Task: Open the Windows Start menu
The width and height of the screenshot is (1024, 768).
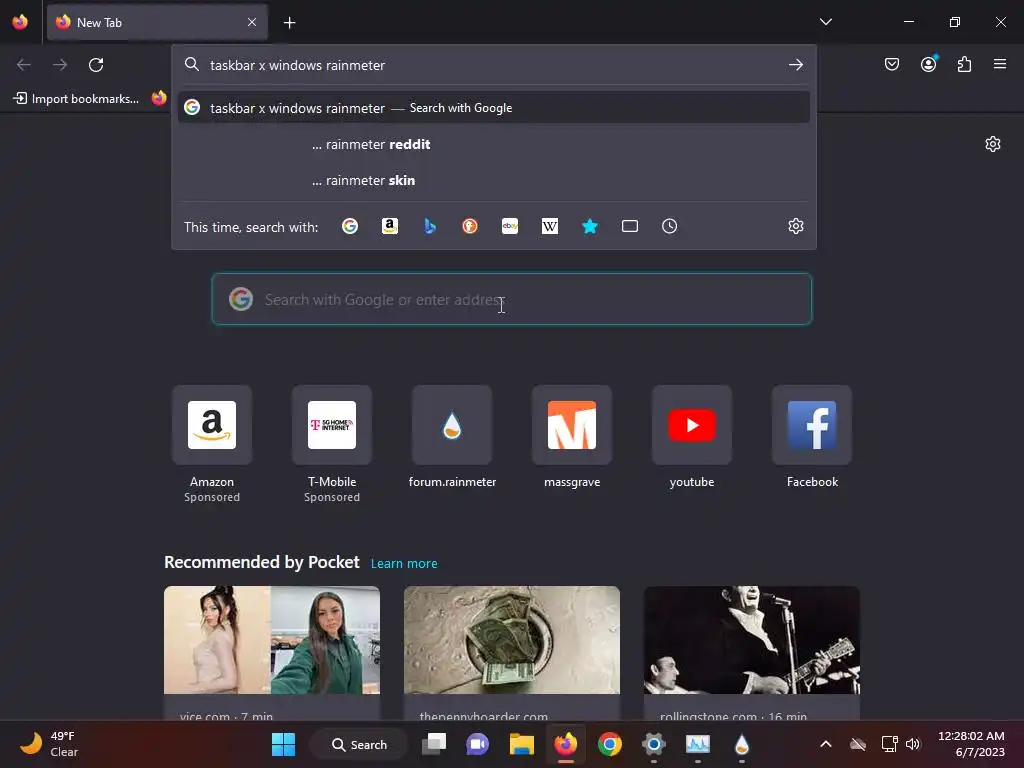Action: (283, 744)
